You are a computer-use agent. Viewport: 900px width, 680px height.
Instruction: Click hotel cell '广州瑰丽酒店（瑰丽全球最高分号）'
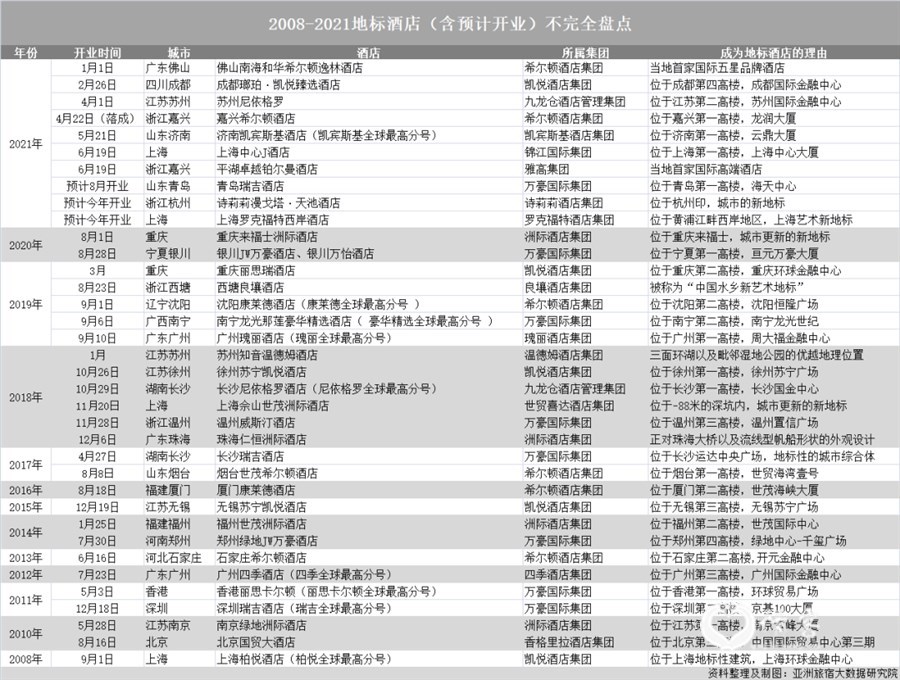point(304,338)
